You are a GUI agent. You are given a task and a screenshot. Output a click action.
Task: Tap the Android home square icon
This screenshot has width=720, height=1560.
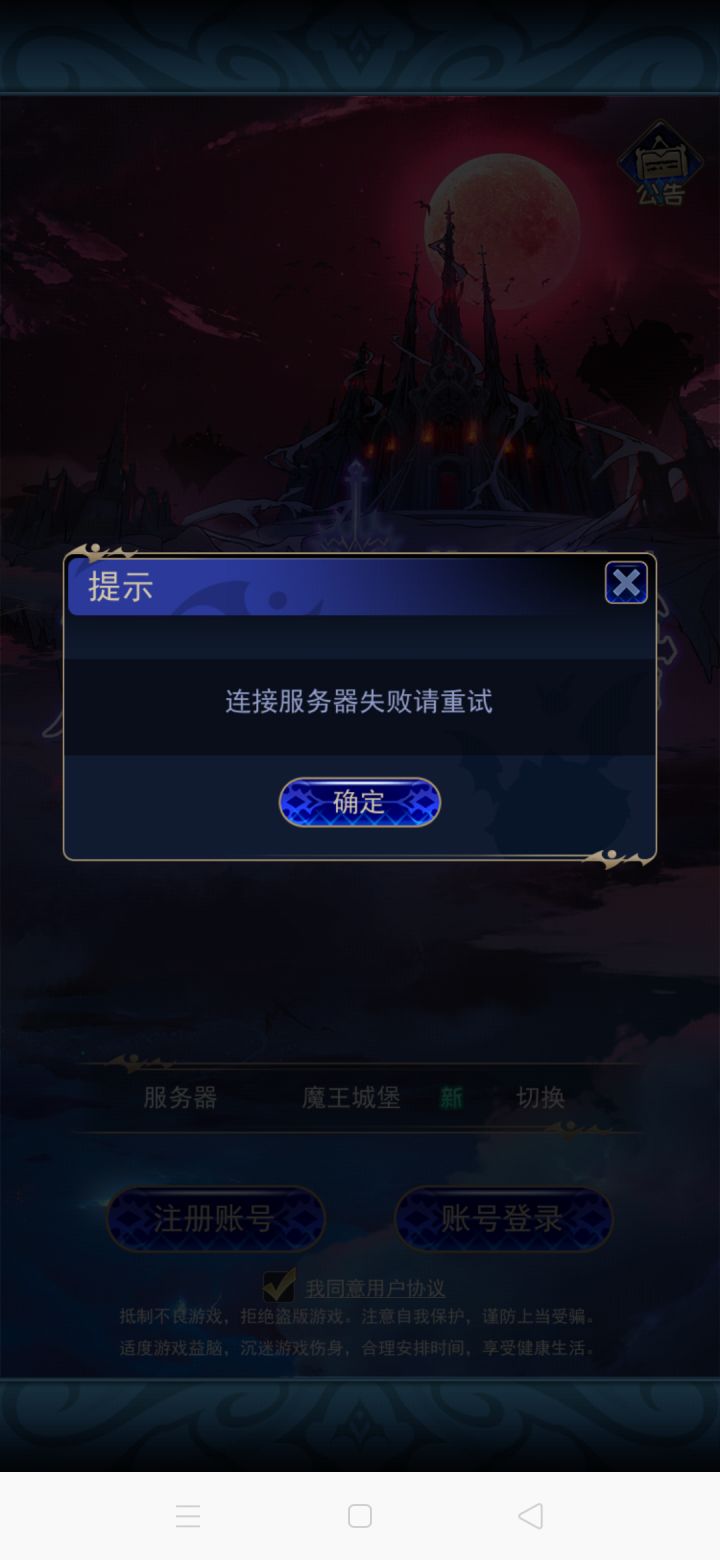tap(360, 1516)
